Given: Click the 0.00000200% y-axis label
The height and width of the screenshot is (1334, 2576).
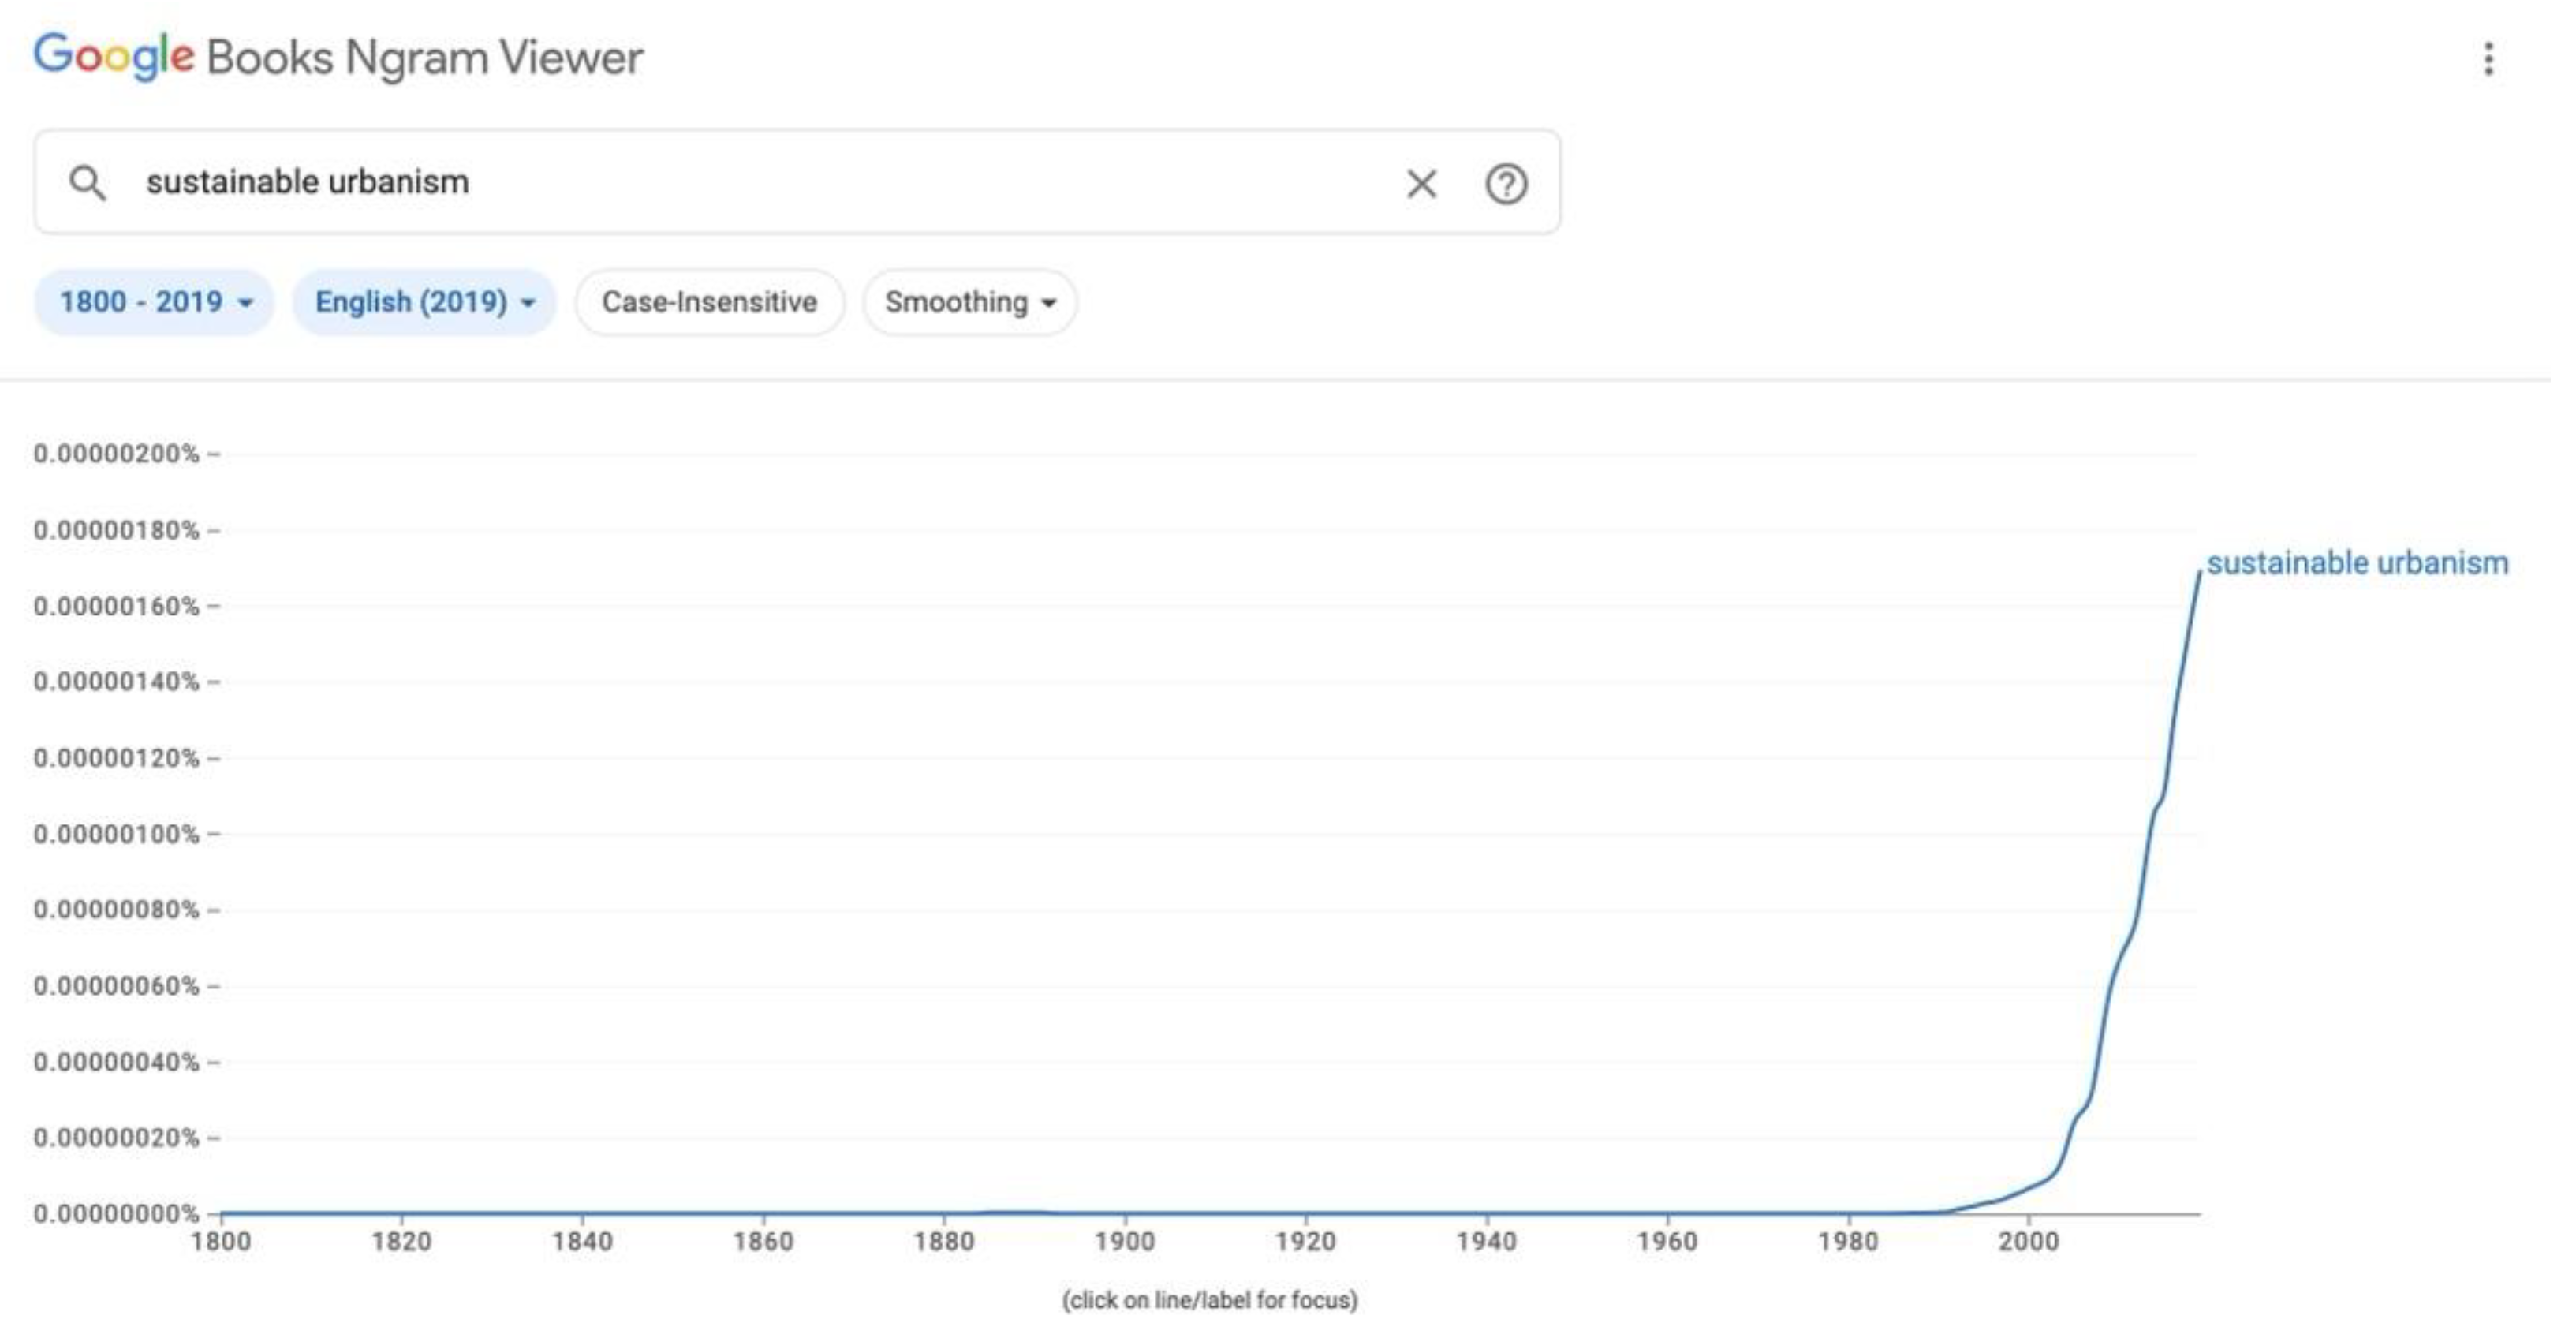Looking at the screenshot, I should [x=116, y=454].
